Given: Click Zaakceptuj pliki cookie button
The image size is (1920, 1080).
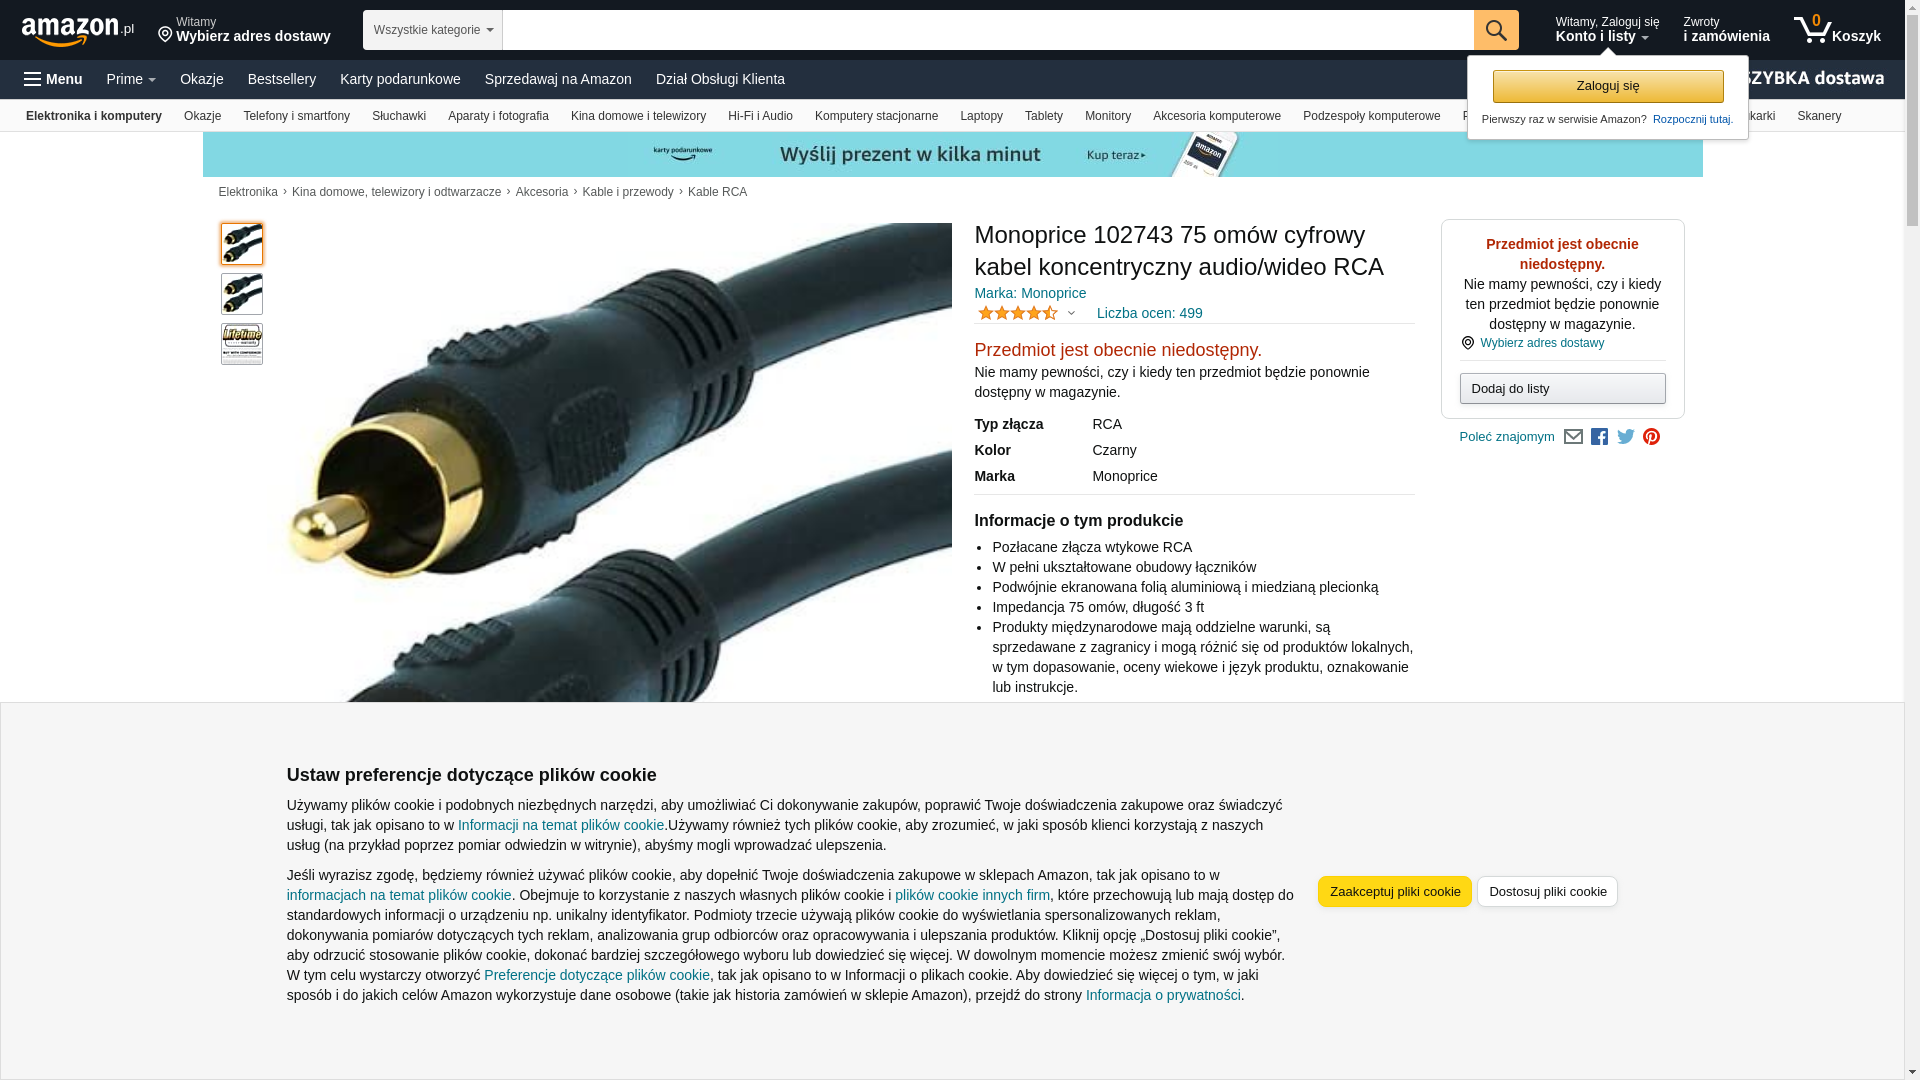Looking at the screenshot, I should [x=1394, y=891].
